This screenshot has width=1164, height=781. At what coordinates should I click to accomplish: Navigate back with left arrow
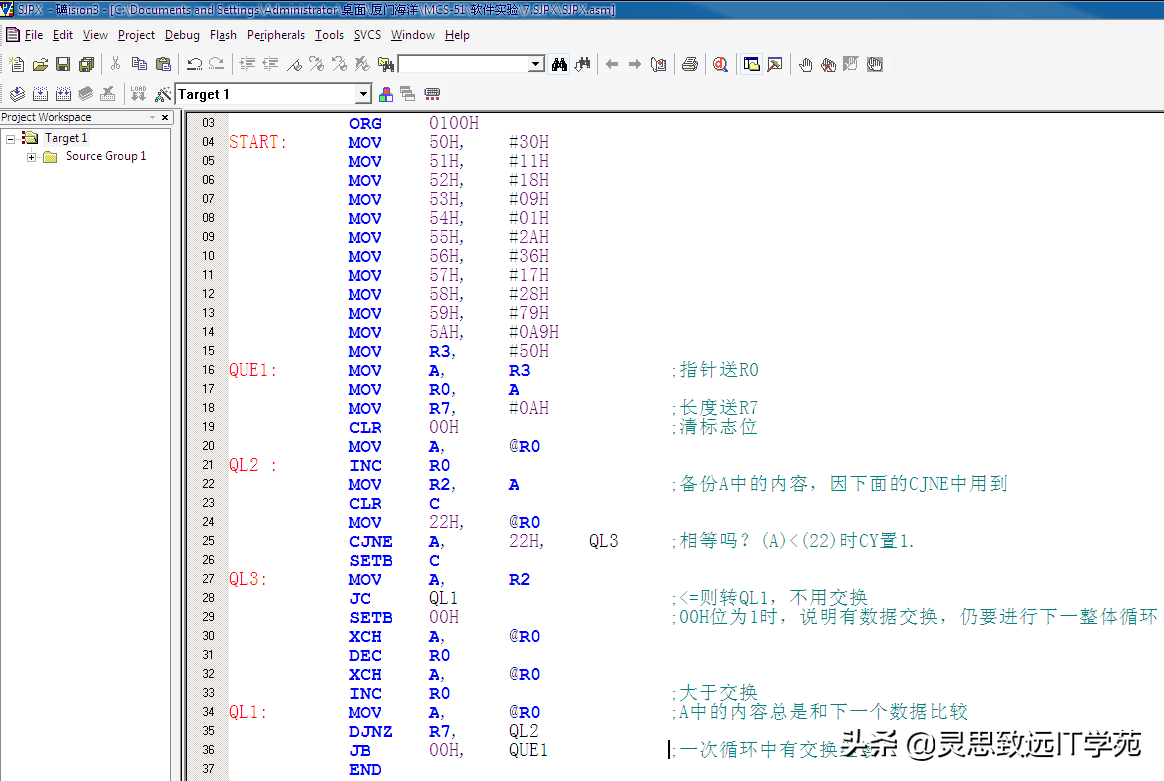tap(612, 65)
